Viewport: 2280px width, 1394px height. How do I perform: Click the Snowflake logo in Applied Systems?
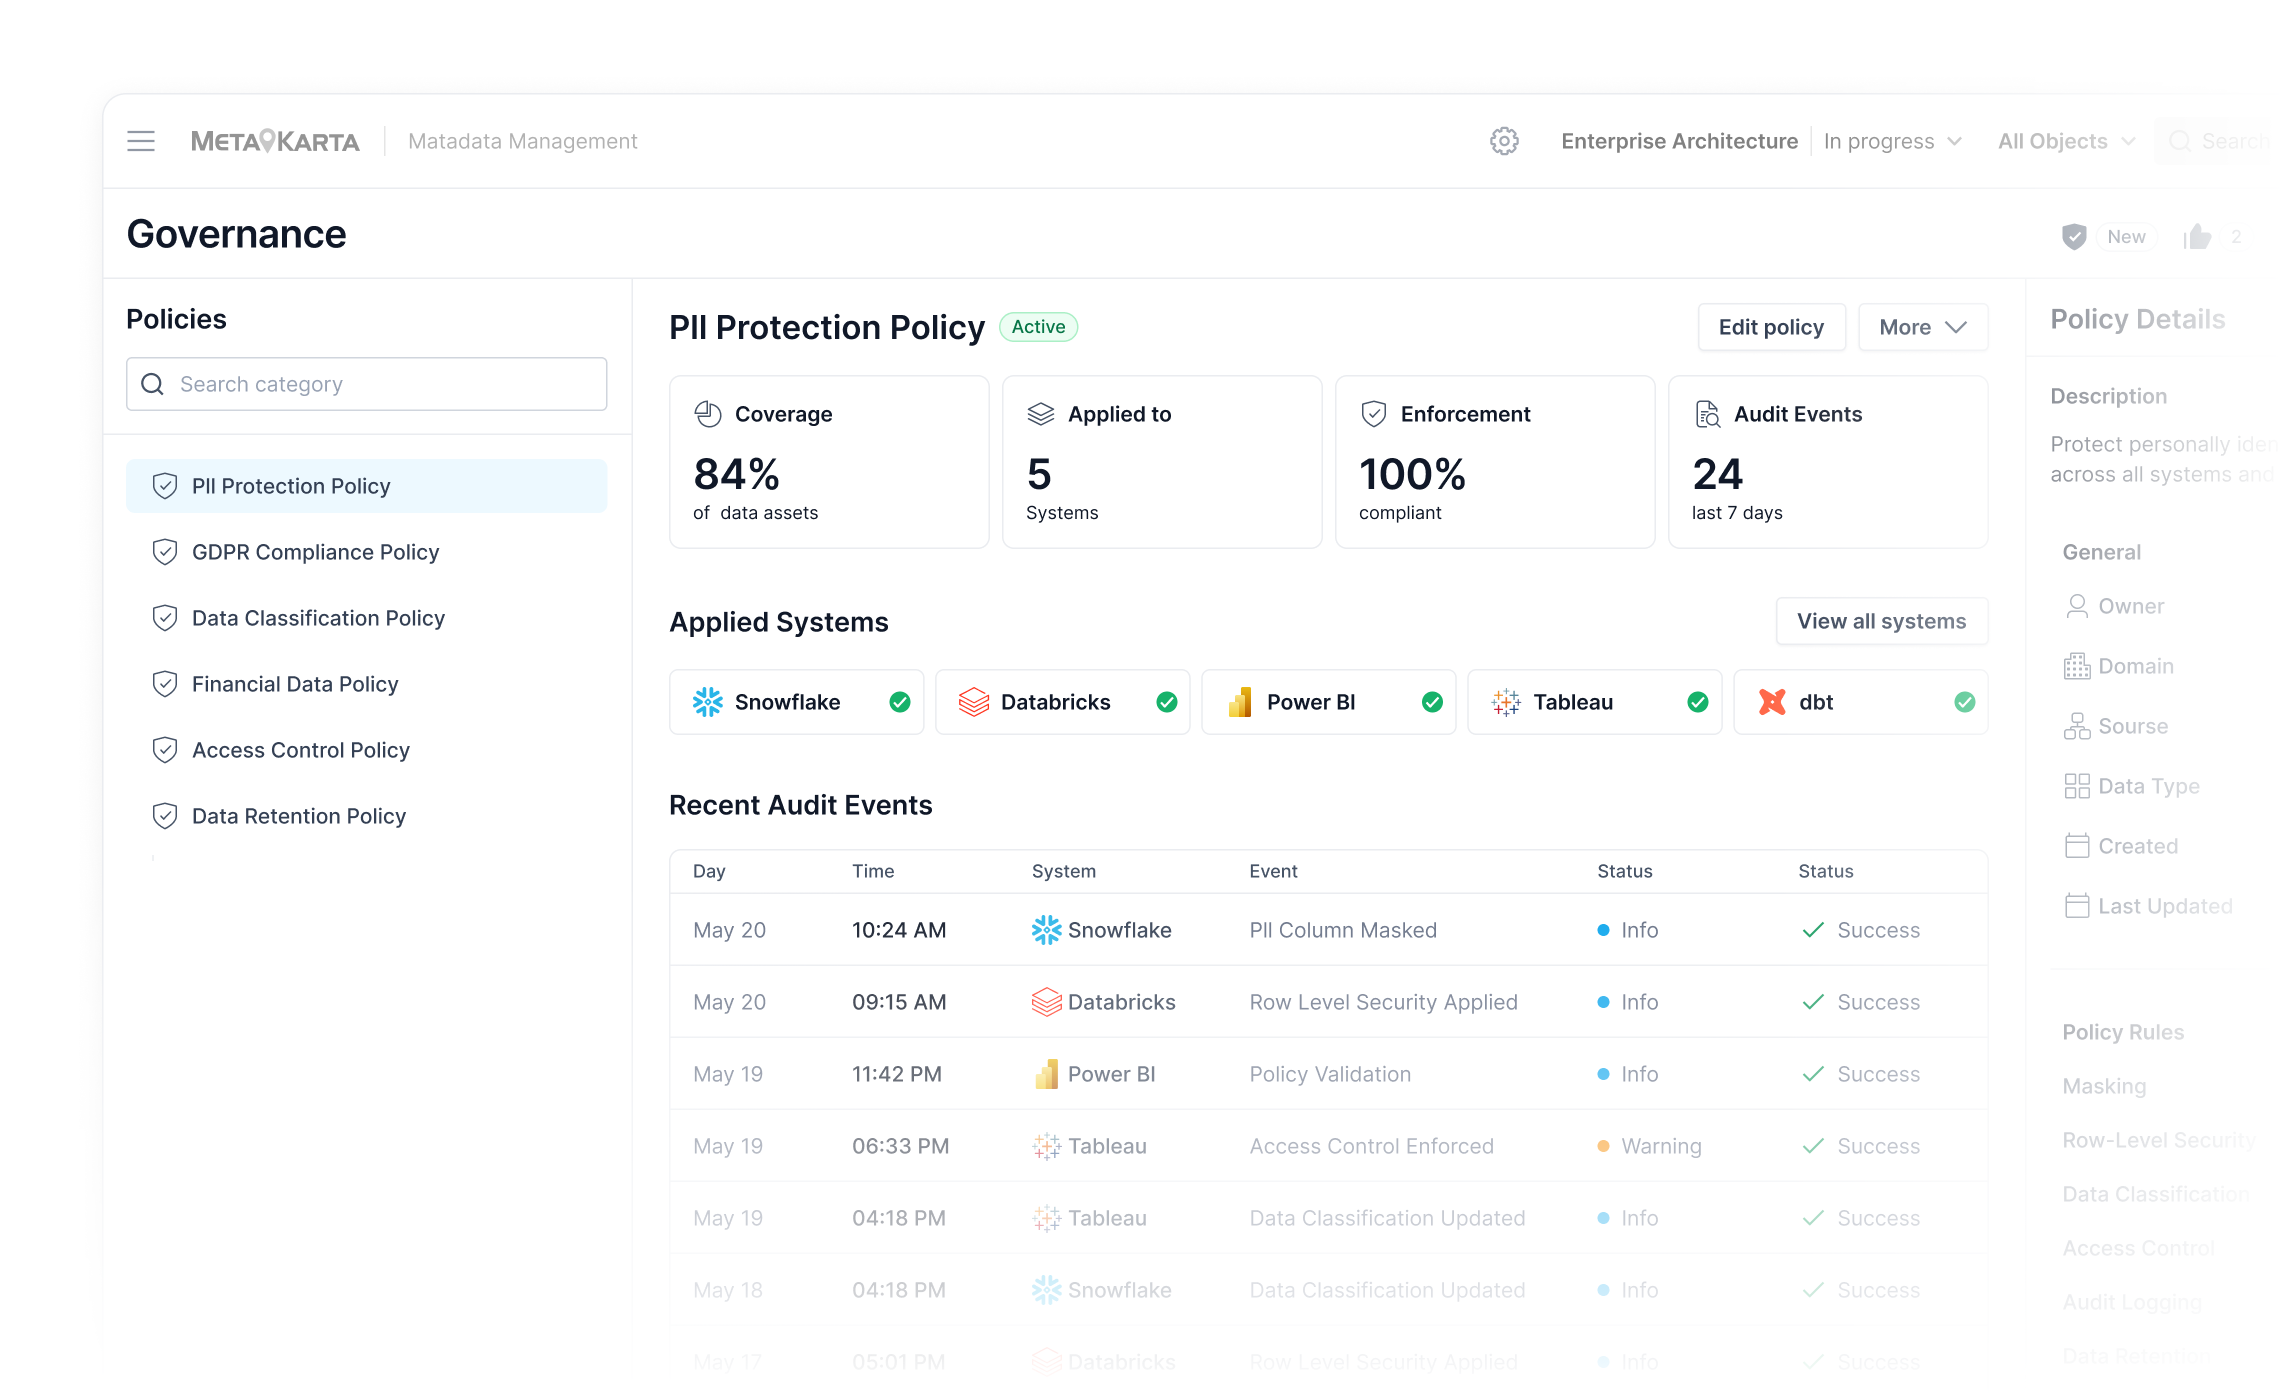708,702
